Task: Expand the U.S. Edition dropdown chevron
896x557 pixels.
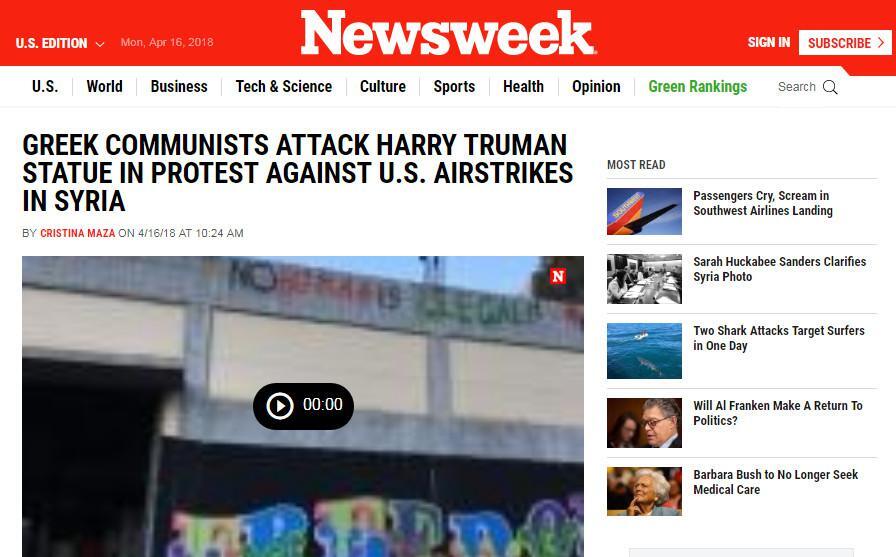Action: click(x=100, y=44)
